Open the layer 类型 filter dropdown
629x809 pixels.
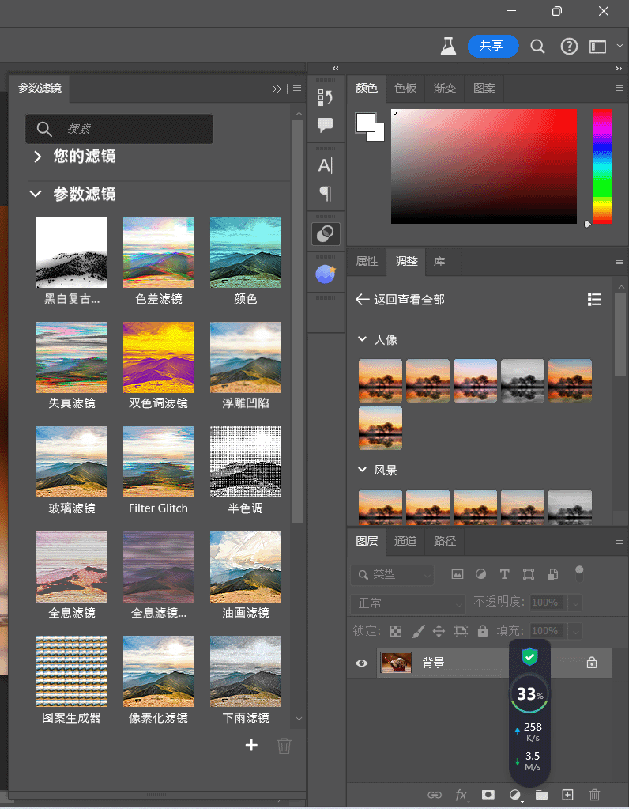393,574
